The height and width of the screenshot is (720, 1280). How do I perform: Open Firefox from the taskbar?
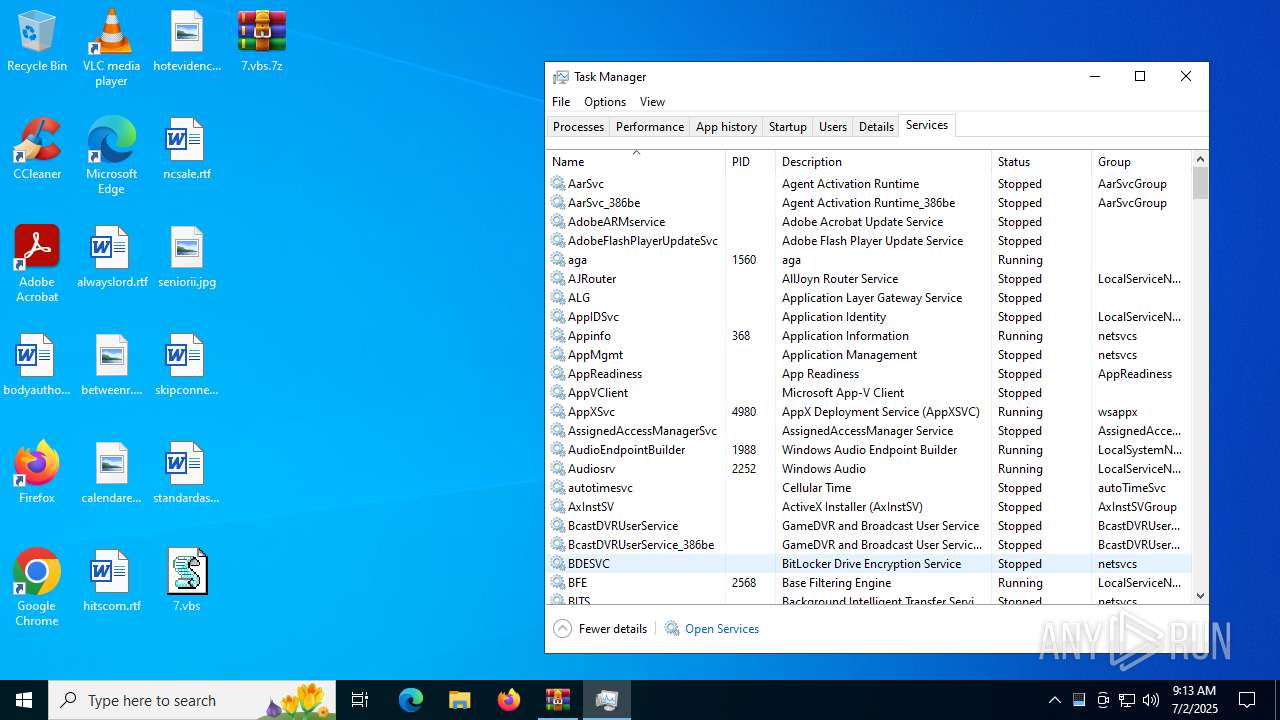509,700
